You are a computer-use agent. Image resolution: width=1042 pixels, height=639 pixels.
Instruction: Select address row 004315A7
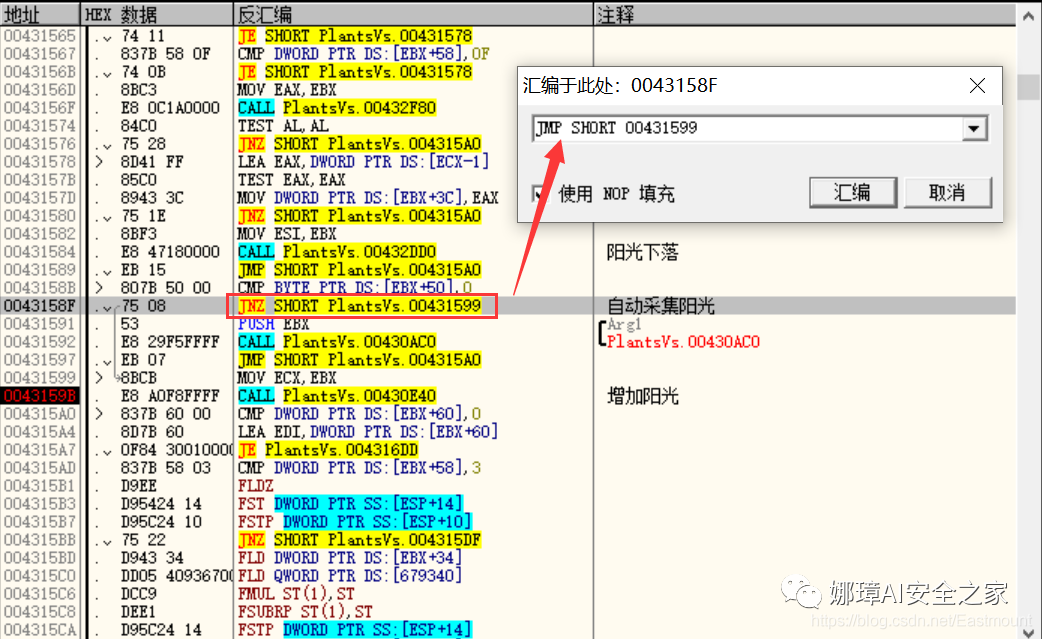40,450
